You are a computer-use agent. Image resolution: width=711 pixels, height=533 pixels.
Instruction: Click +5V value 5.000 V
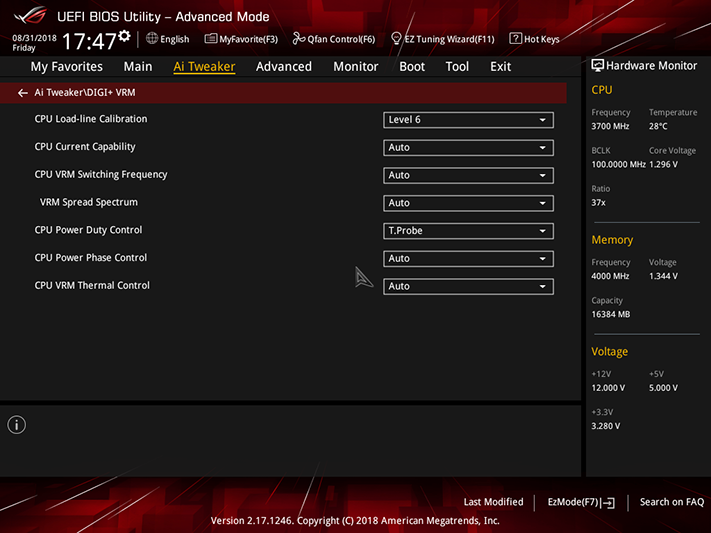pyautogui.click(x=663, y=388)
